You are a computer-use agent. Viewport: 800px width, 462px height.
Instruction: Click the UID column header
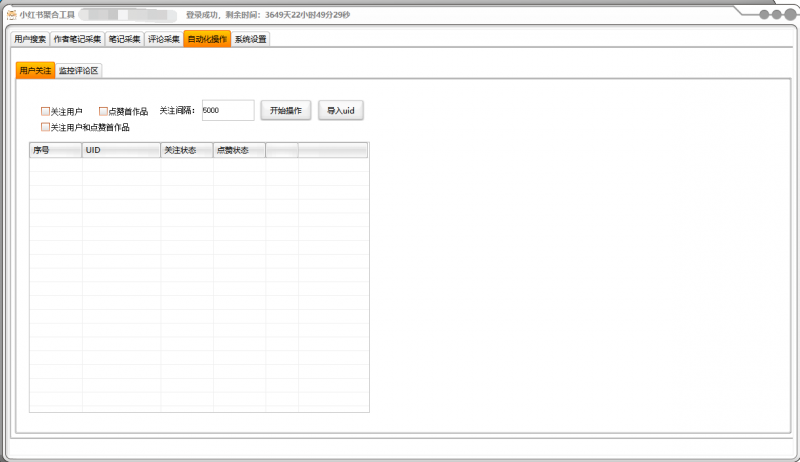(121, 150)
